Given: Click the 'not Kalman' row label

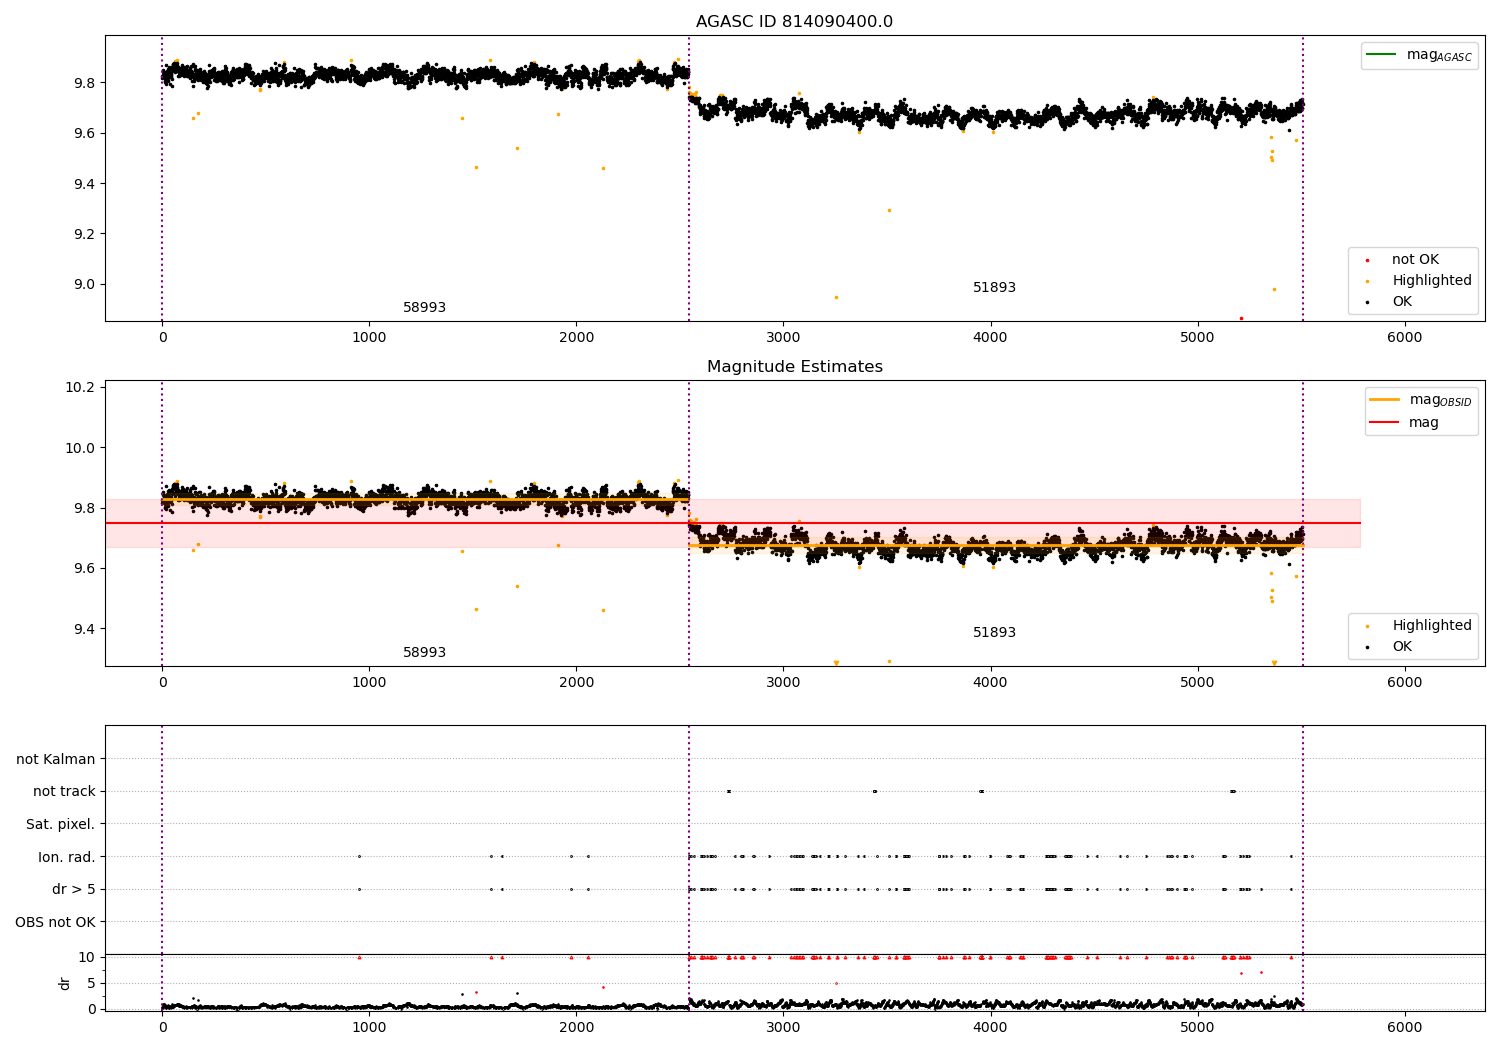Looking at the screenshot, I should click(x=56, y=759).
